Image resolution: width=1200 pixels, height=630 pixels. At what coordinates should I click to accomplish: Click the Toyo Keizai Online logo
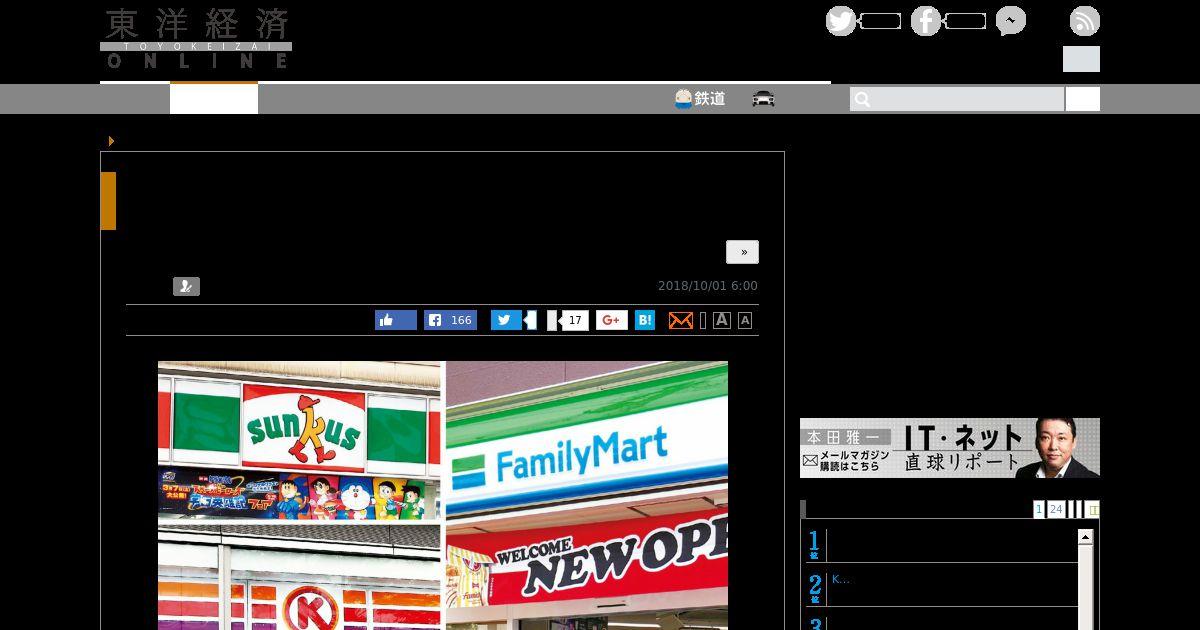tap(196, 39)
